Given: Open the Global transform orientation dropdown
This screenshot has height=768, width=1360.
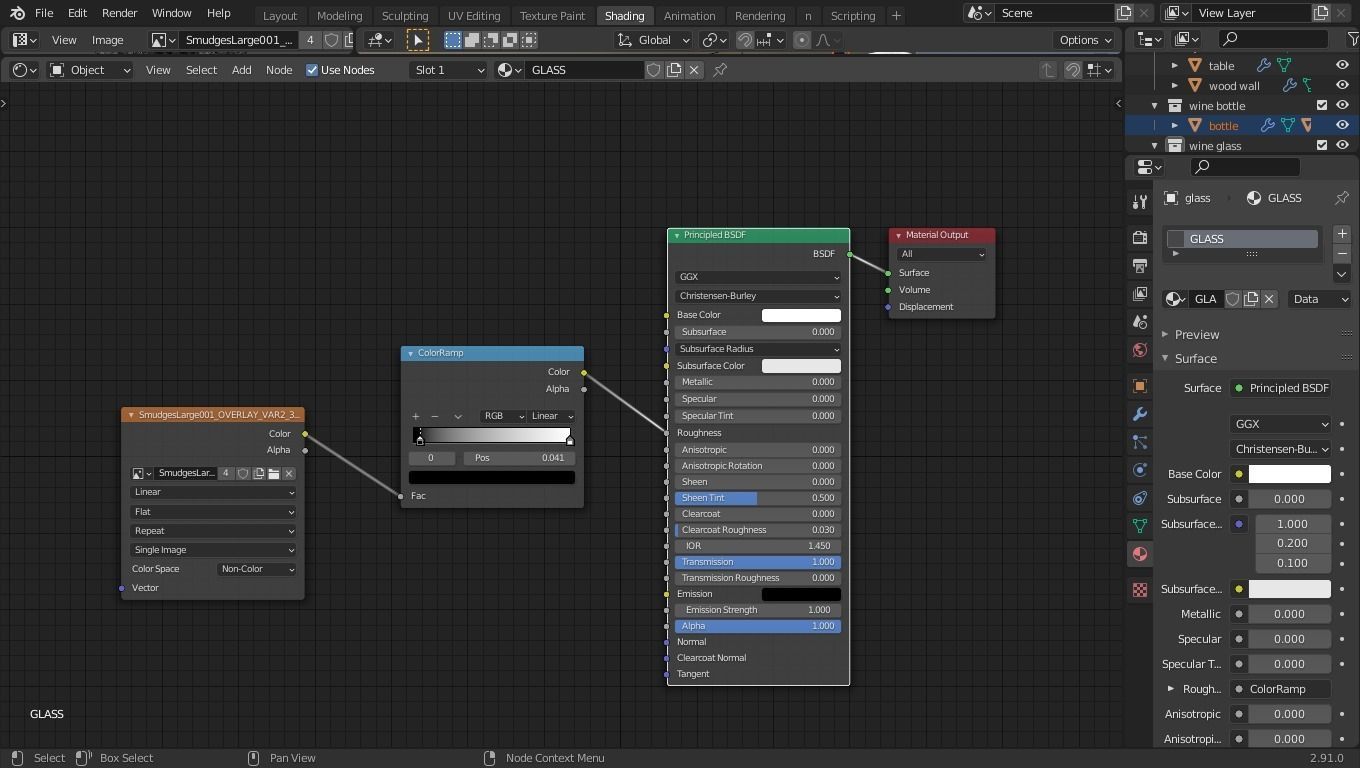Looking at the screenshot, I should (653, 40).
